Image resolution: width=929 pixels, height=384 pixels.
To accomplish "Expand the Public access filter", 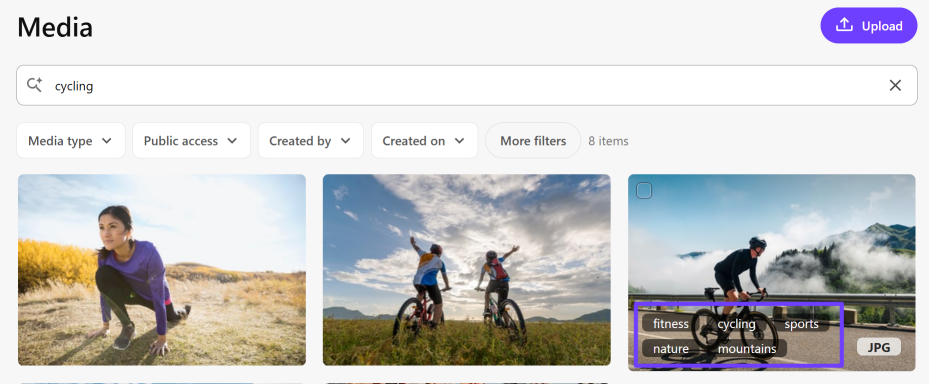I will (191, 140).
